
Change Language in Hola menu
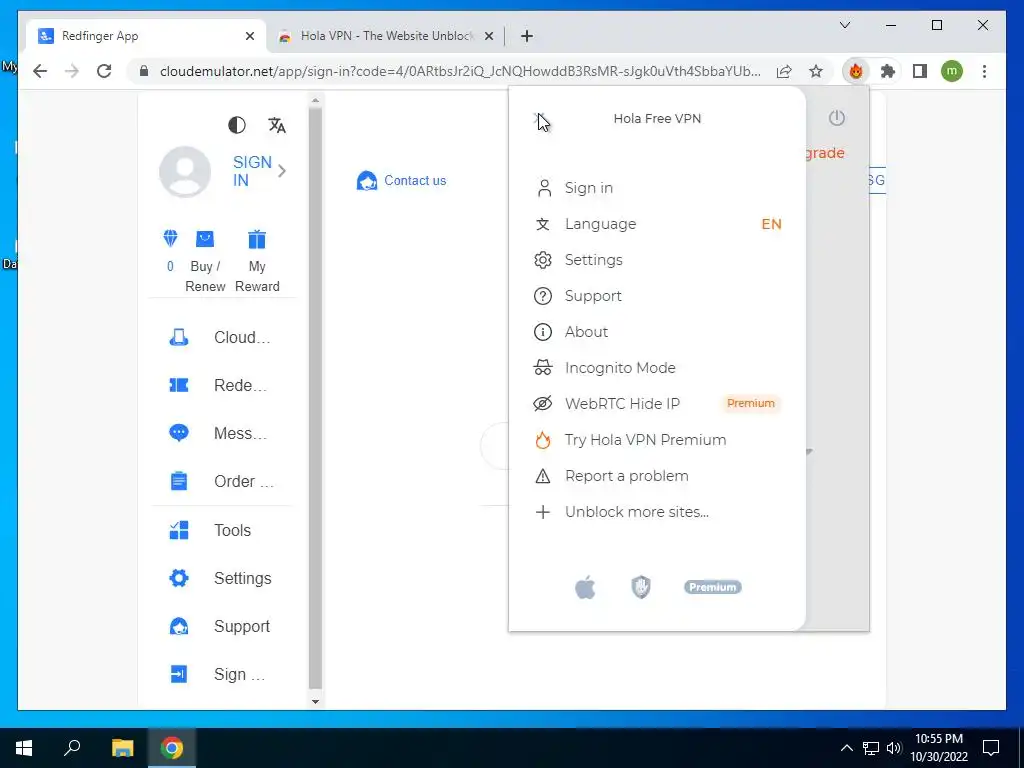[657, 224]
